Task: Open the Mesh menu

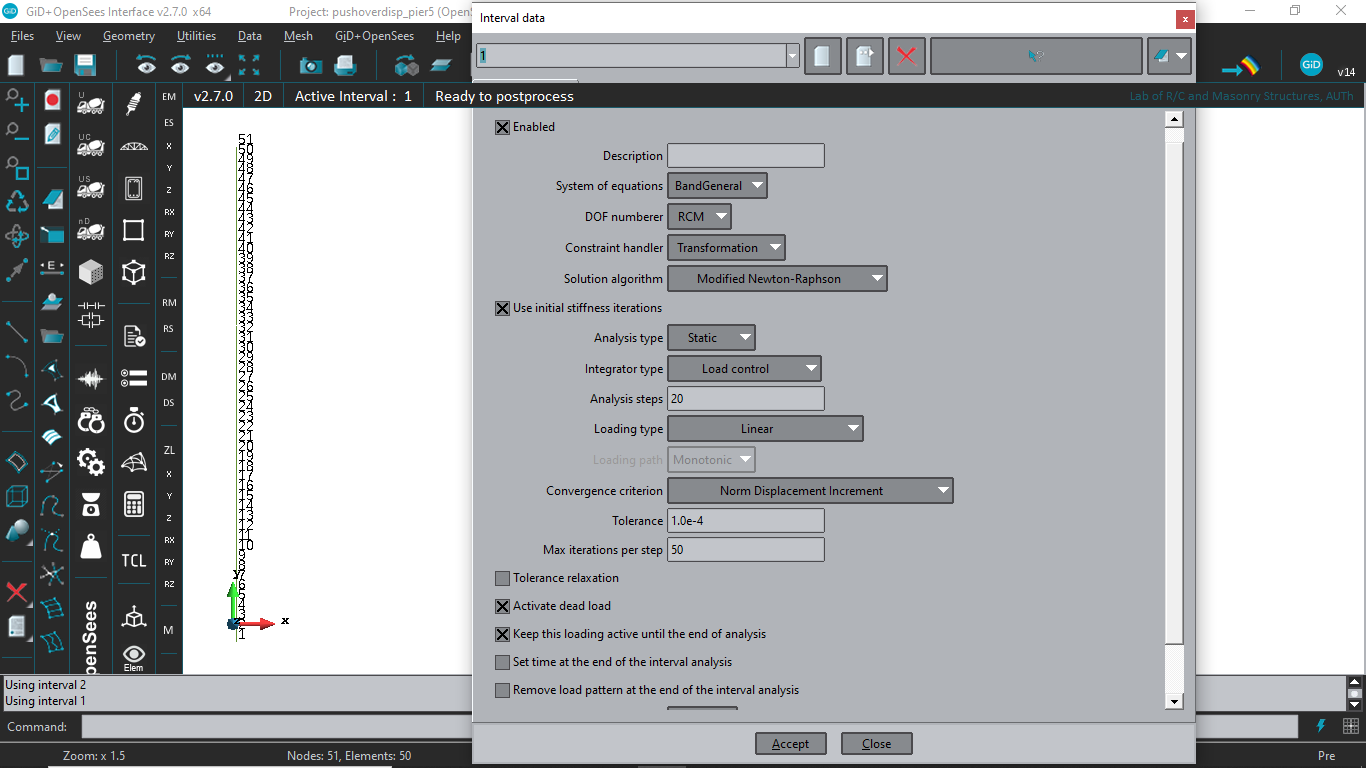Action: [298, 35]
